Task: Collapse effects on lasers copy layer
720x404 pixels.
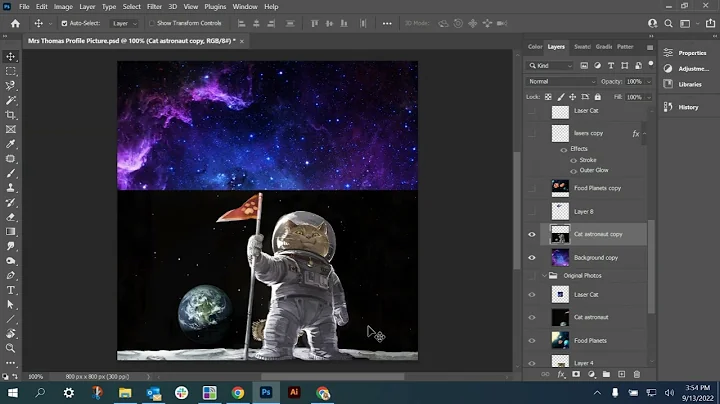Action: (645, 134)
